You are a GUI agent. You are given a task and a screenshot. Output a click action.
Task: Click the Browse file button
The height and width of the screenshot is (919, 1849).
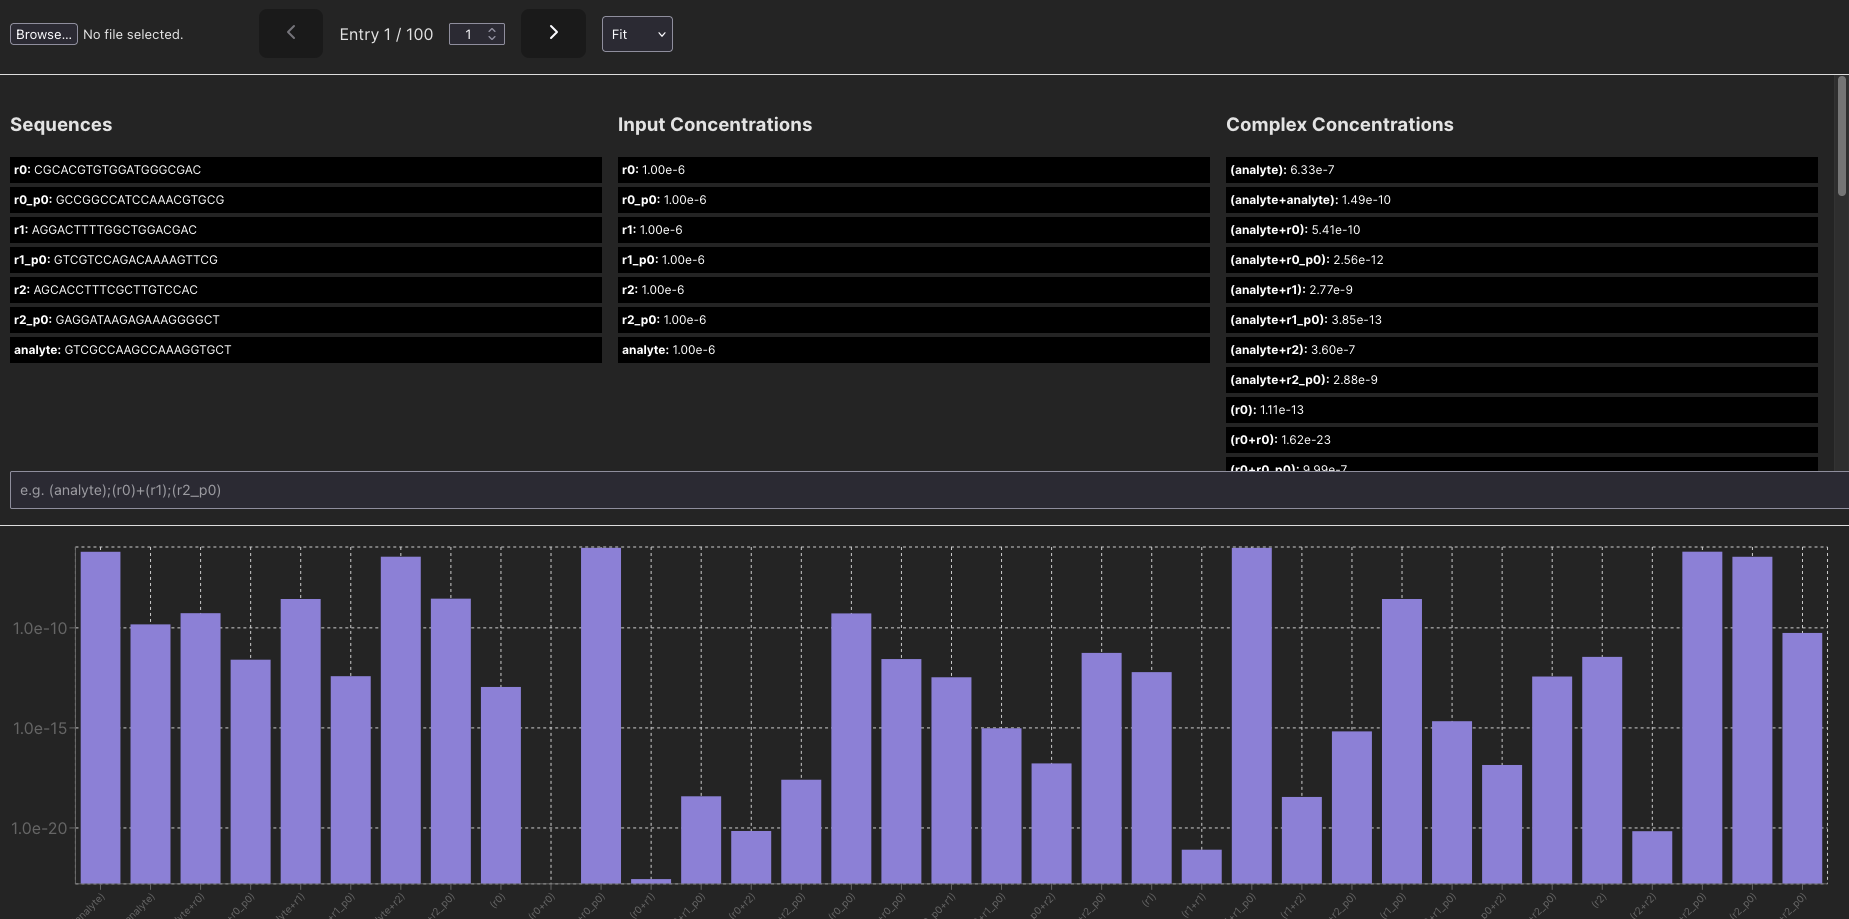tap(44, 34)
